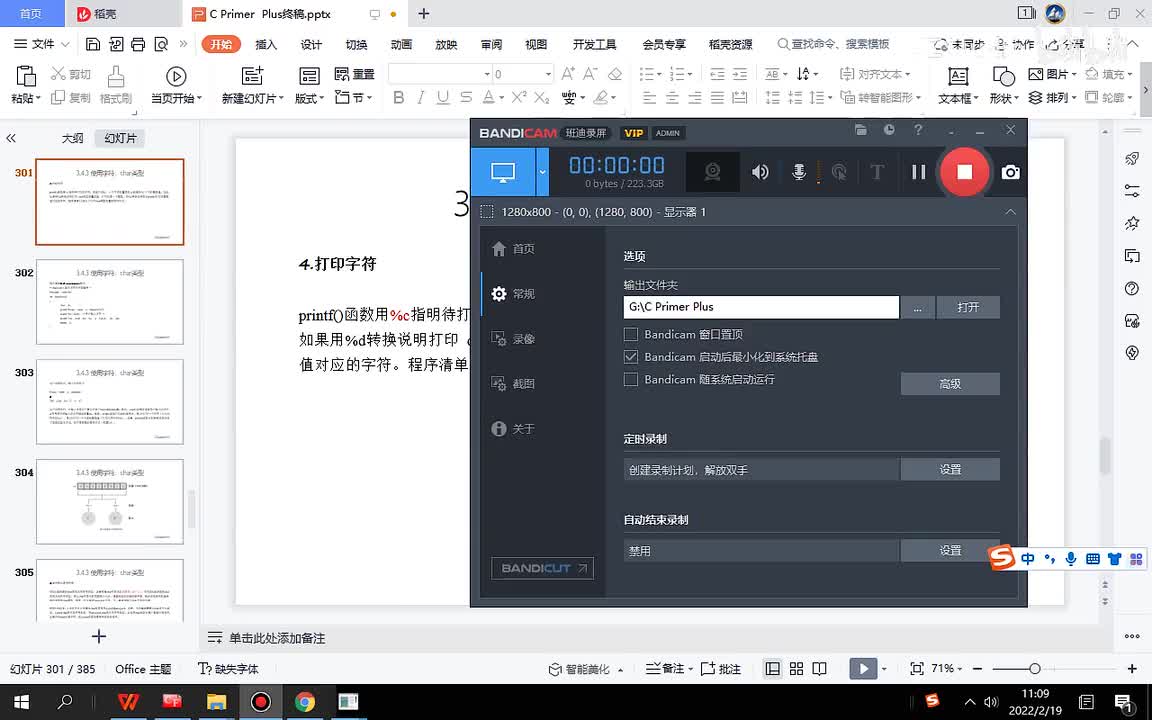Image resolution: width=1152 pixels, height=720 pixels.
Task: Select slide 304 thumbnail
Action: pos(109,502)
